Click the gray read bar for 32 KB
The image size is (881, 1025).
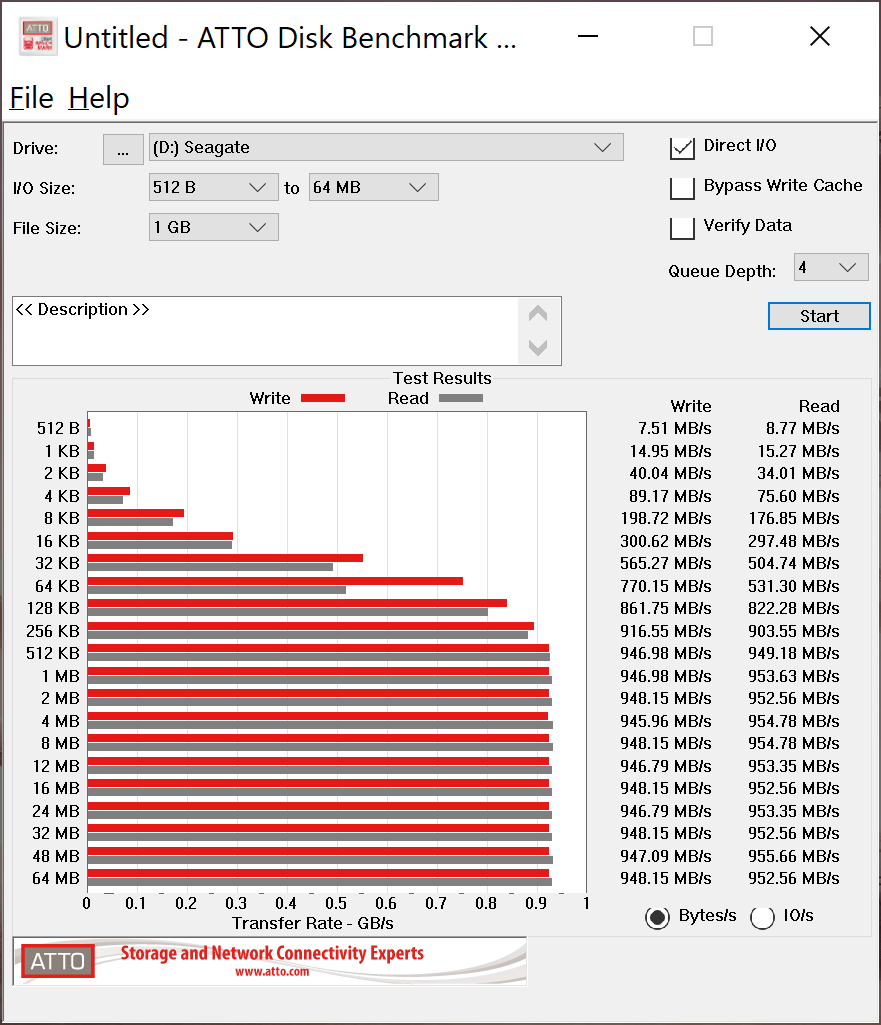(210, 567)
